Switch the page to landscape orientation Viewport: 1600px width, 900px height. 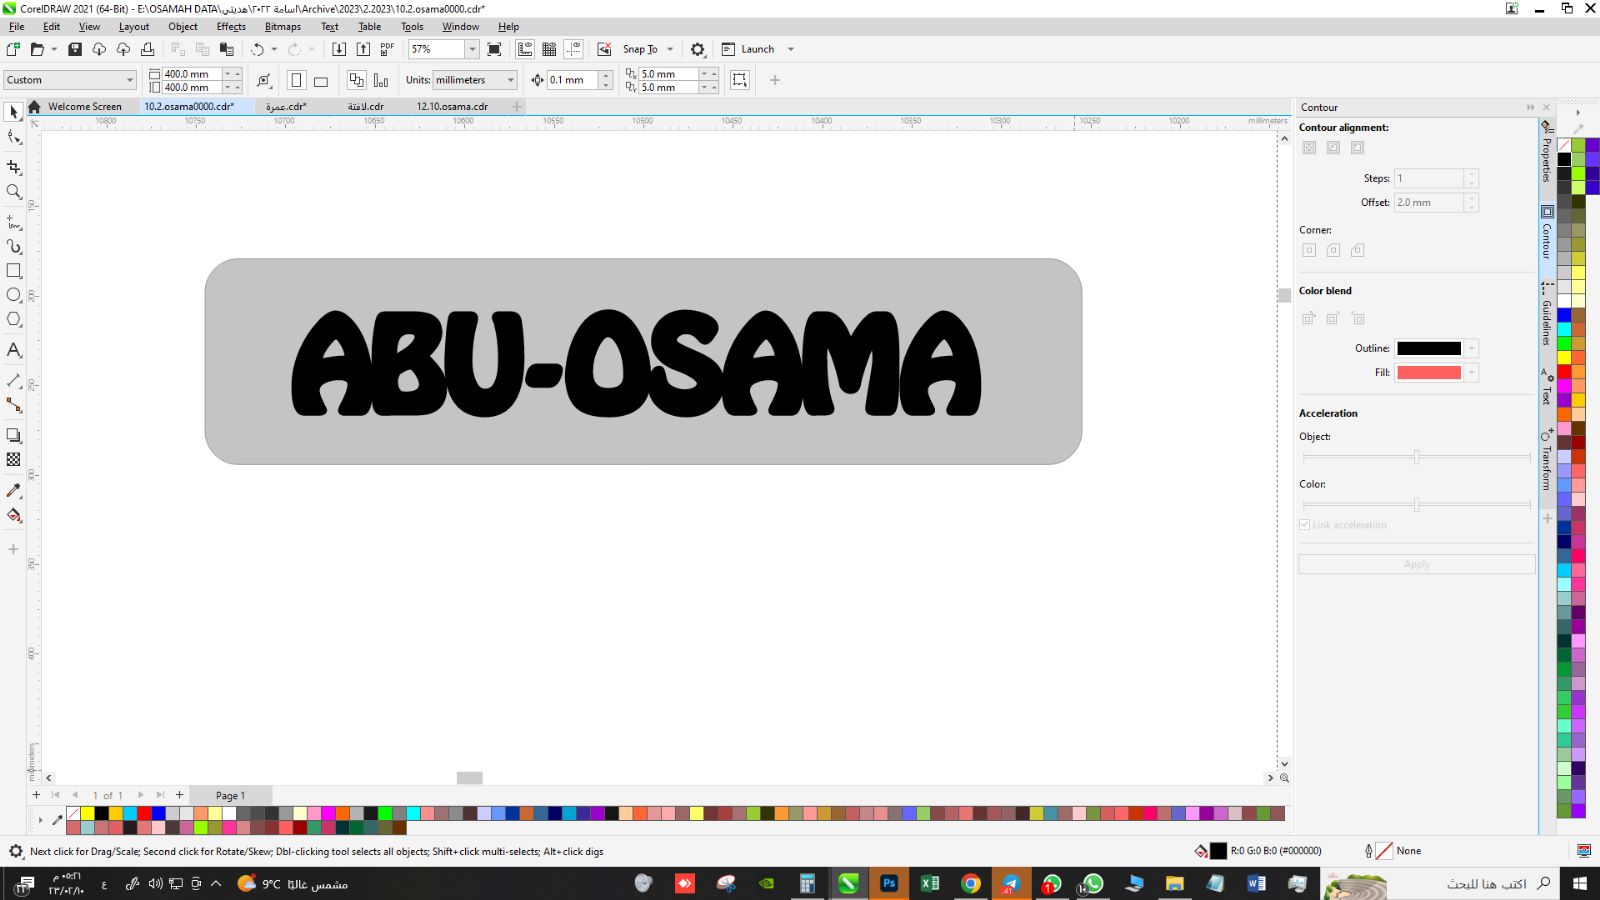[321, 81]
